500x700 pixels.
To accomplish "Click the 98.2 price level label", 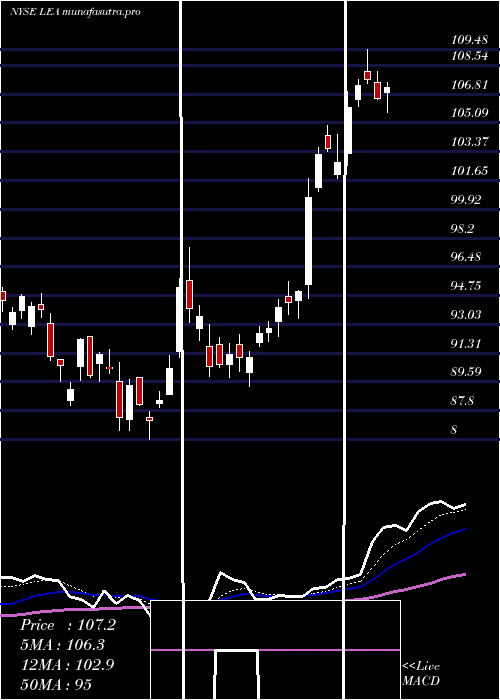I will (x=463, y=229).
